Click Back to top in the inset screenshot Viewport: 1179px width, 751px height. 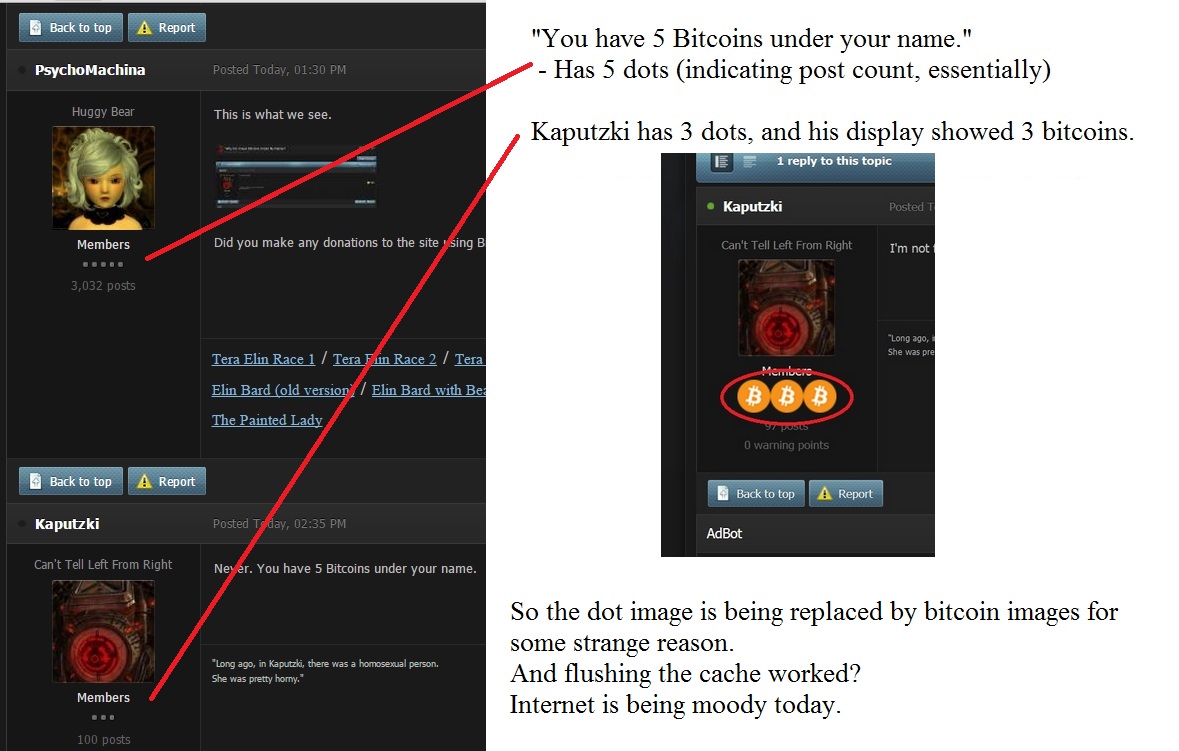tap(756, 494)
